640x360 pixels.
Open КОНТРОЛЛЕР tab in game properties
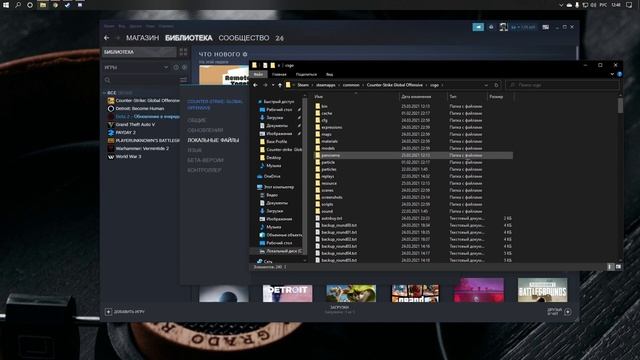pyautogui.click(x=204, y=170)
